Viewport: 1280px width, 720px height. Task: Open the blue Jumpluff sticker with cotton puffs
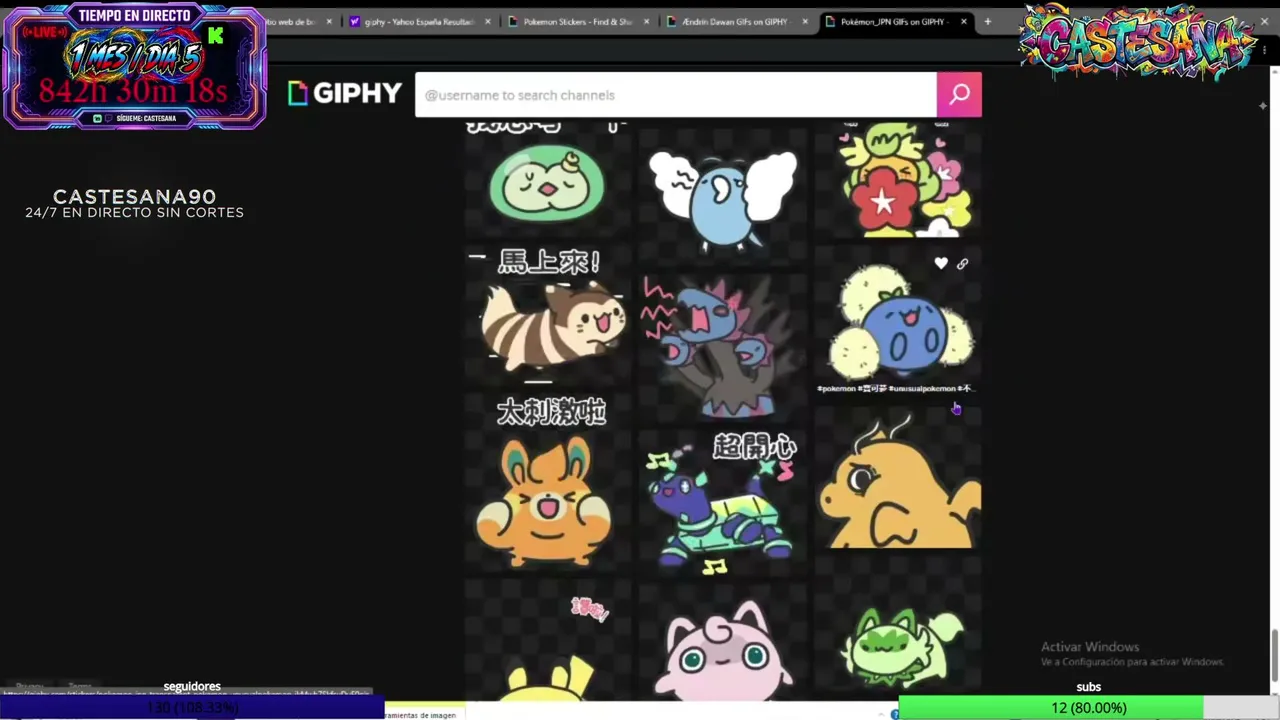click(x=898, y=322)
